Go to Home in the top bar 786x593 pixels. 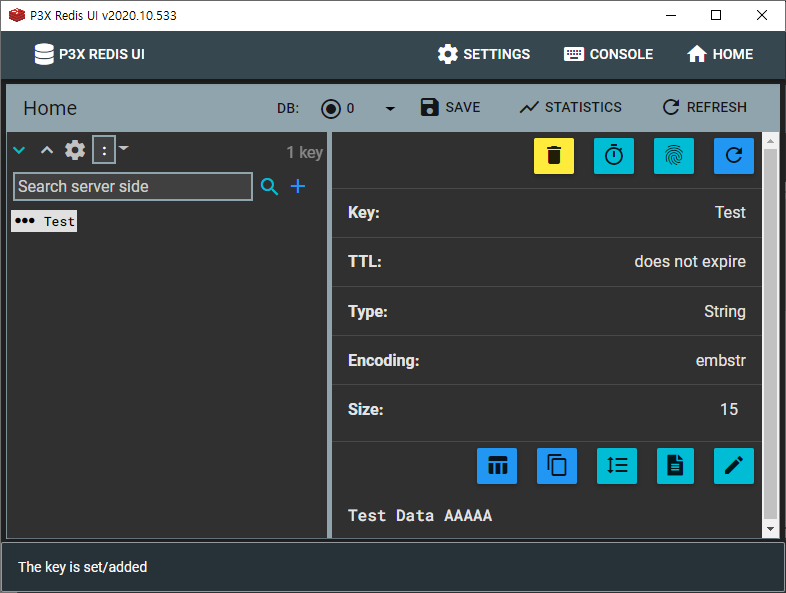(720, 54)
